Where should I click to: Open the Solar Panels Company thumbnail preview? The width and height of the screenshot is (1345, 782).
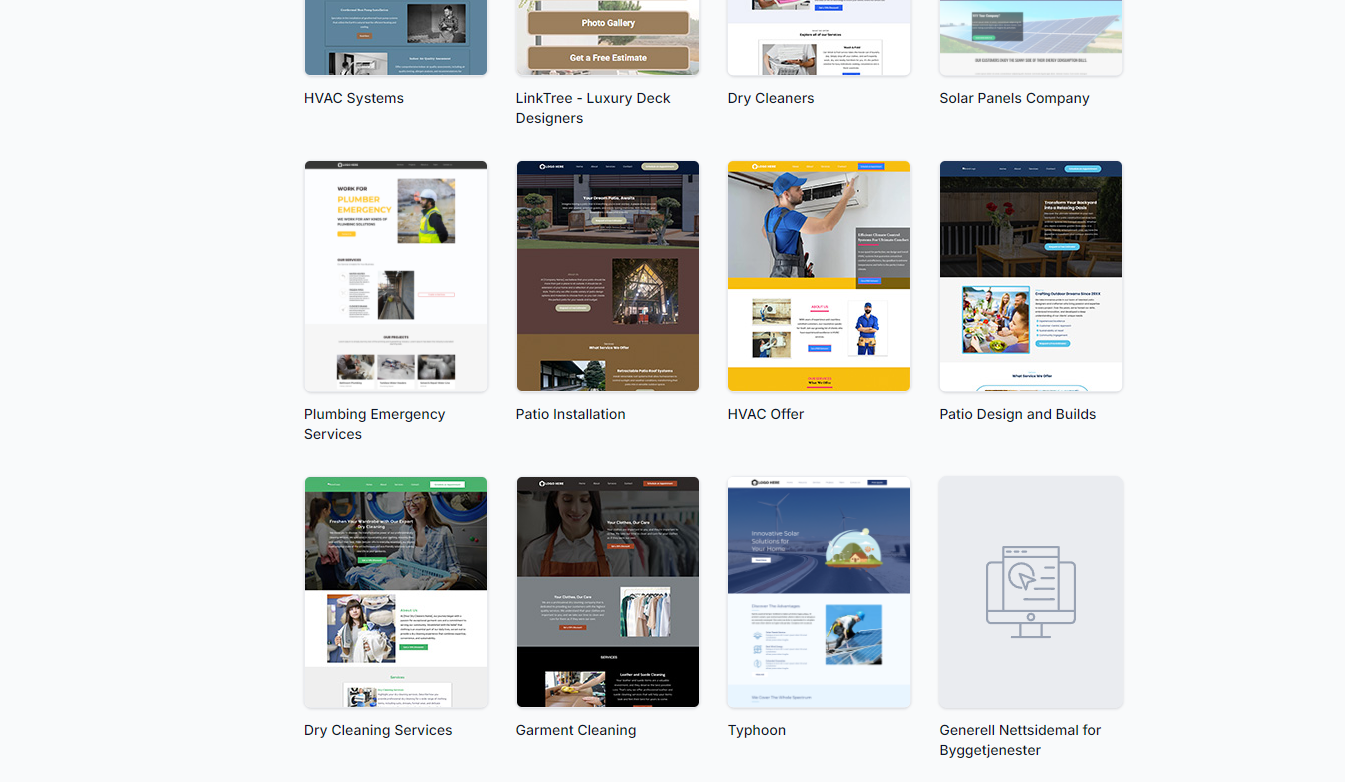point(1030,37)
